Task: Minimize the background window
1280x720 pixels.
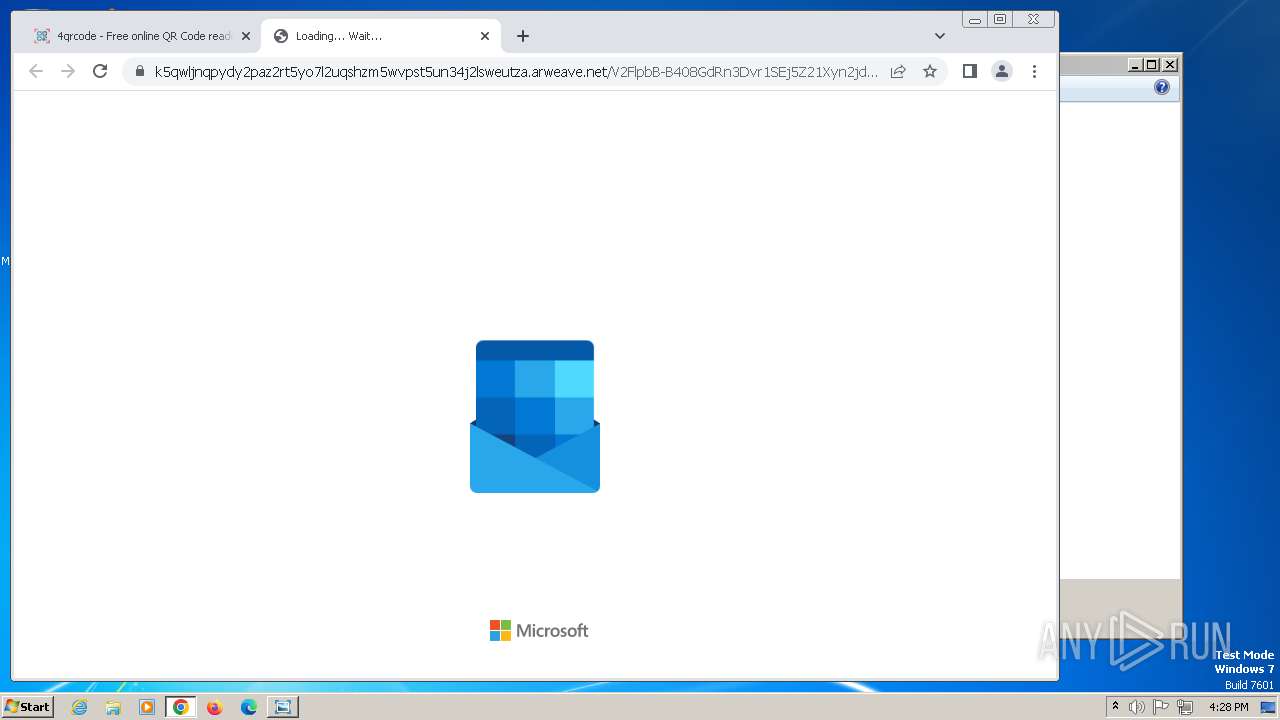Action: coord(1135,65)
